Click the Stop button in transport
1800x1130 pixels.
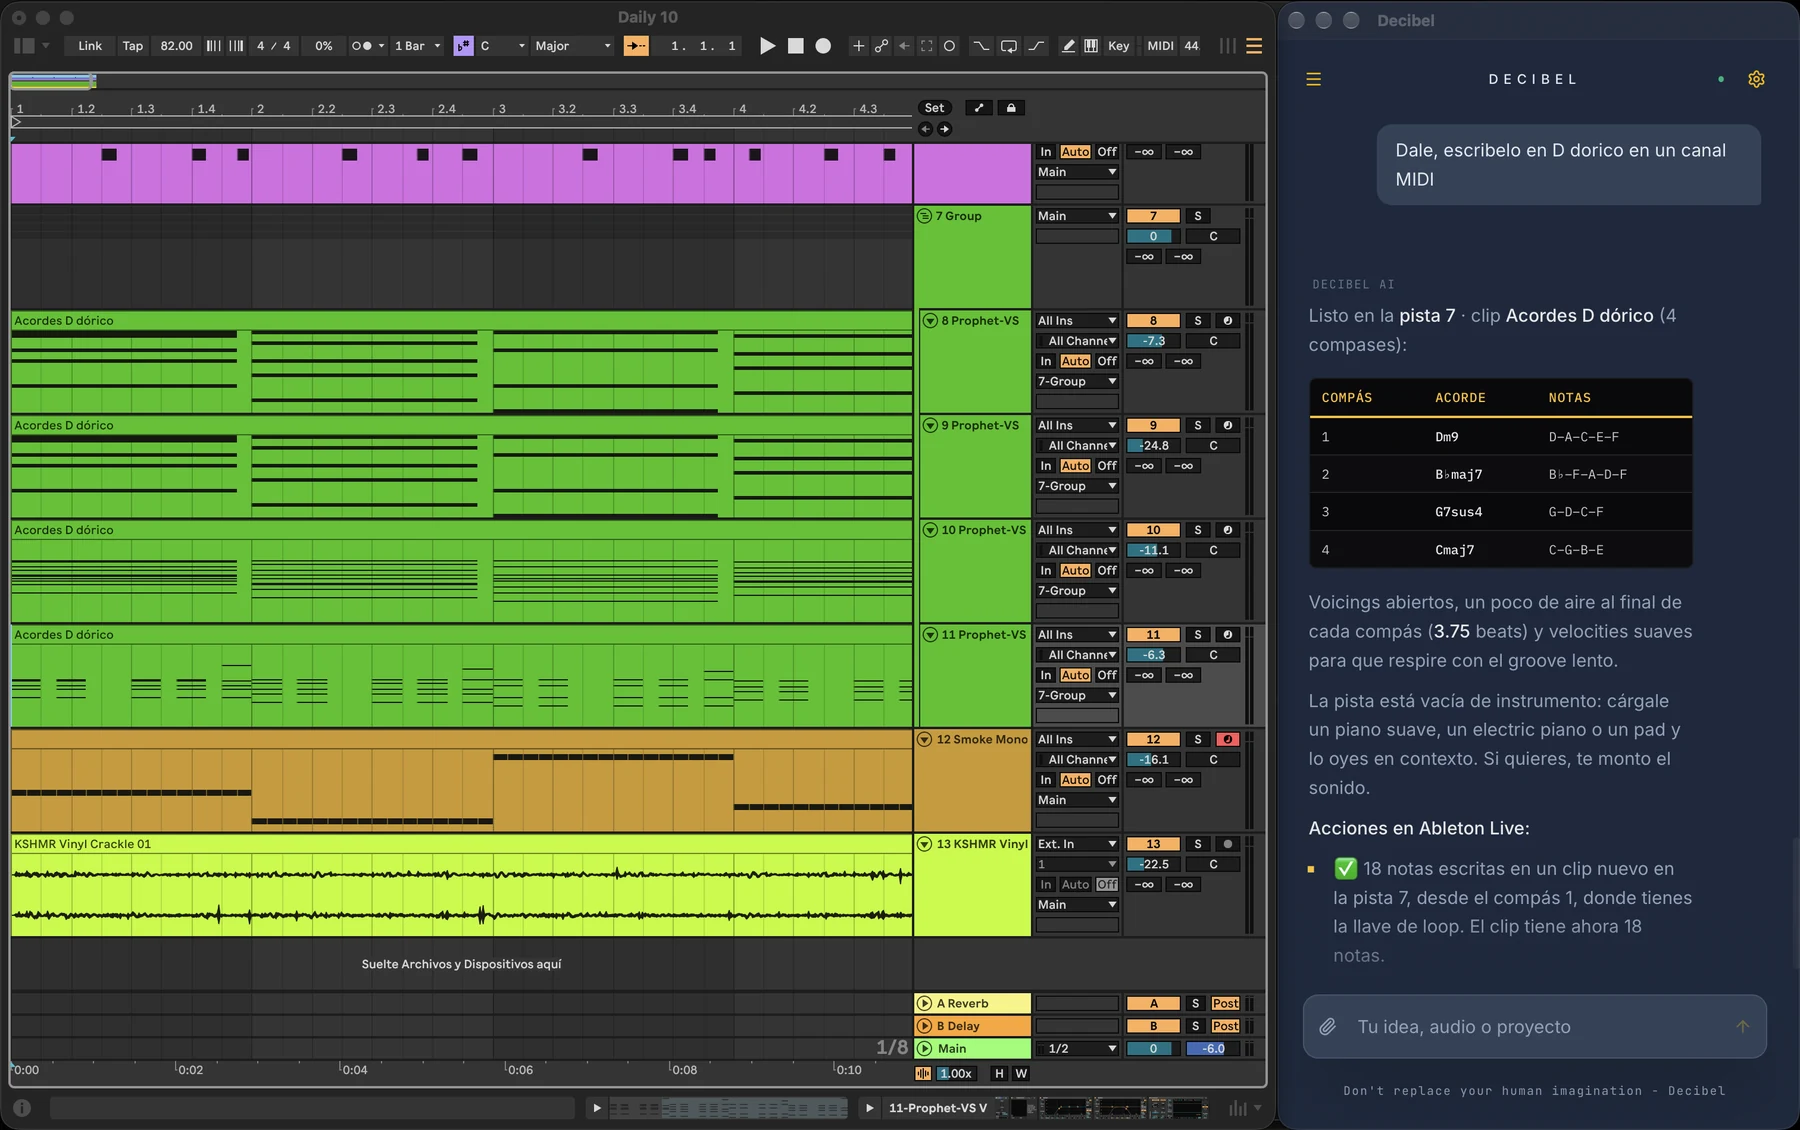[795, 46]
